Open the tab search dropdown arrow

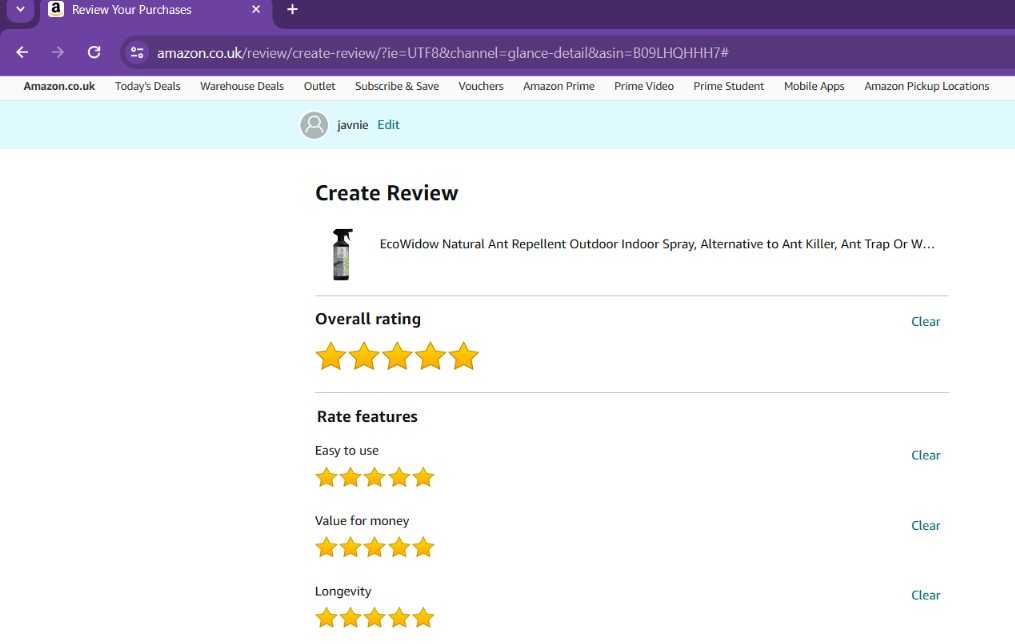(21, 10)
